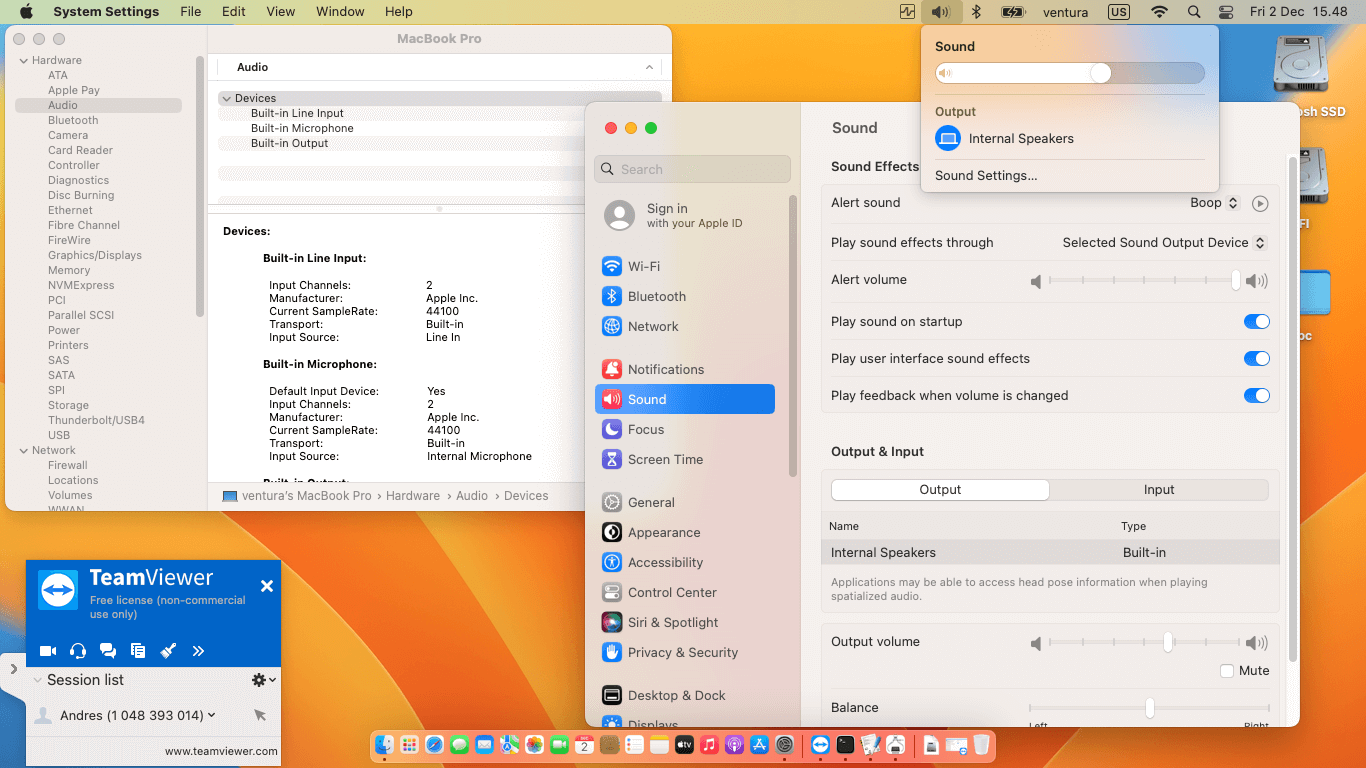Collapse the Audio section header chevron
The image size is (1366, 768).
(649, 67)
